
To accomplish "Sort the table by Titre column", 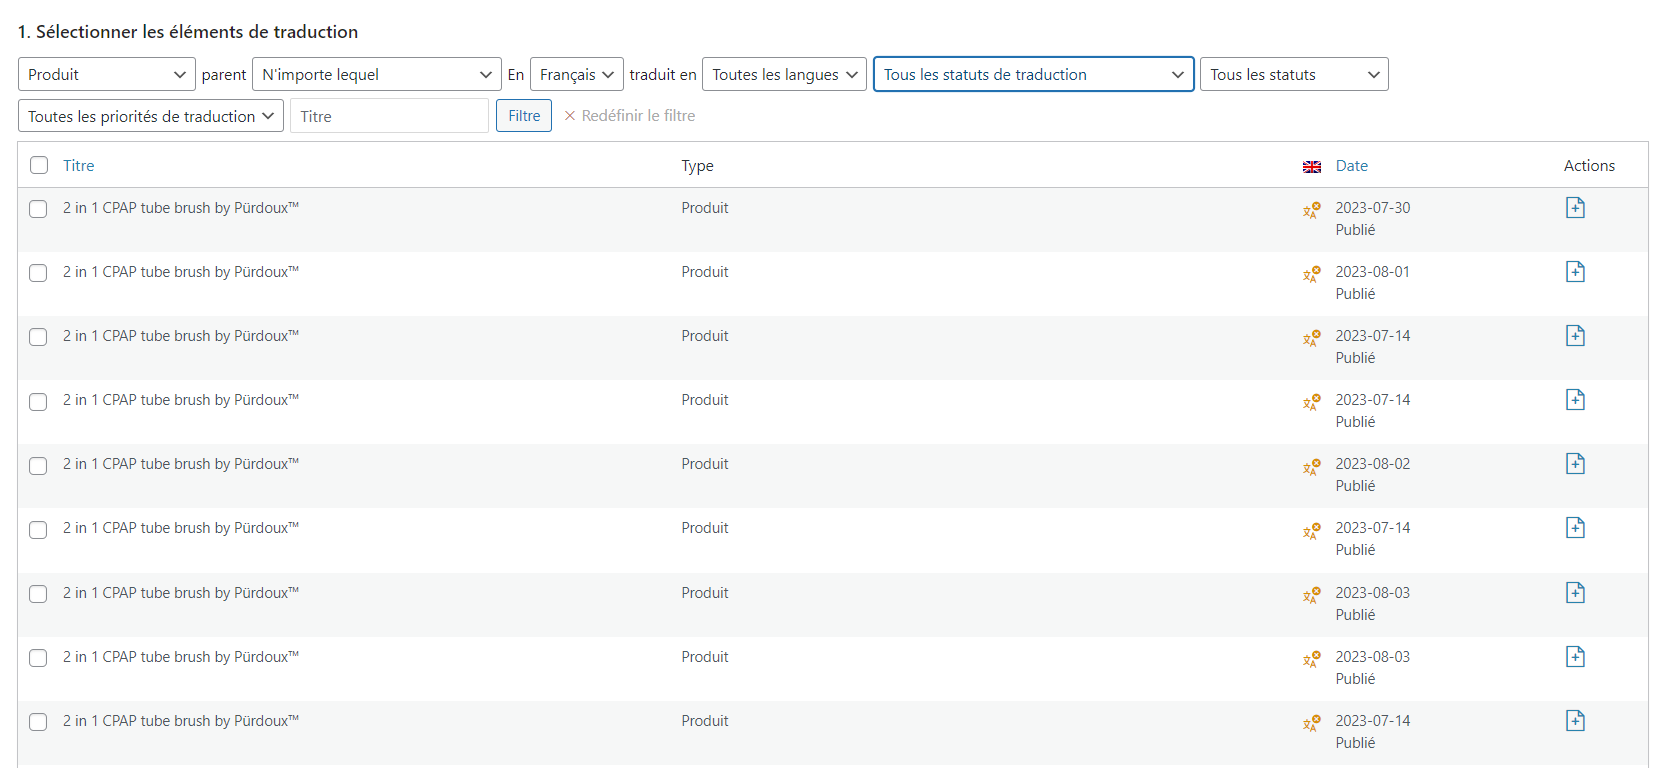I will 79,166.
